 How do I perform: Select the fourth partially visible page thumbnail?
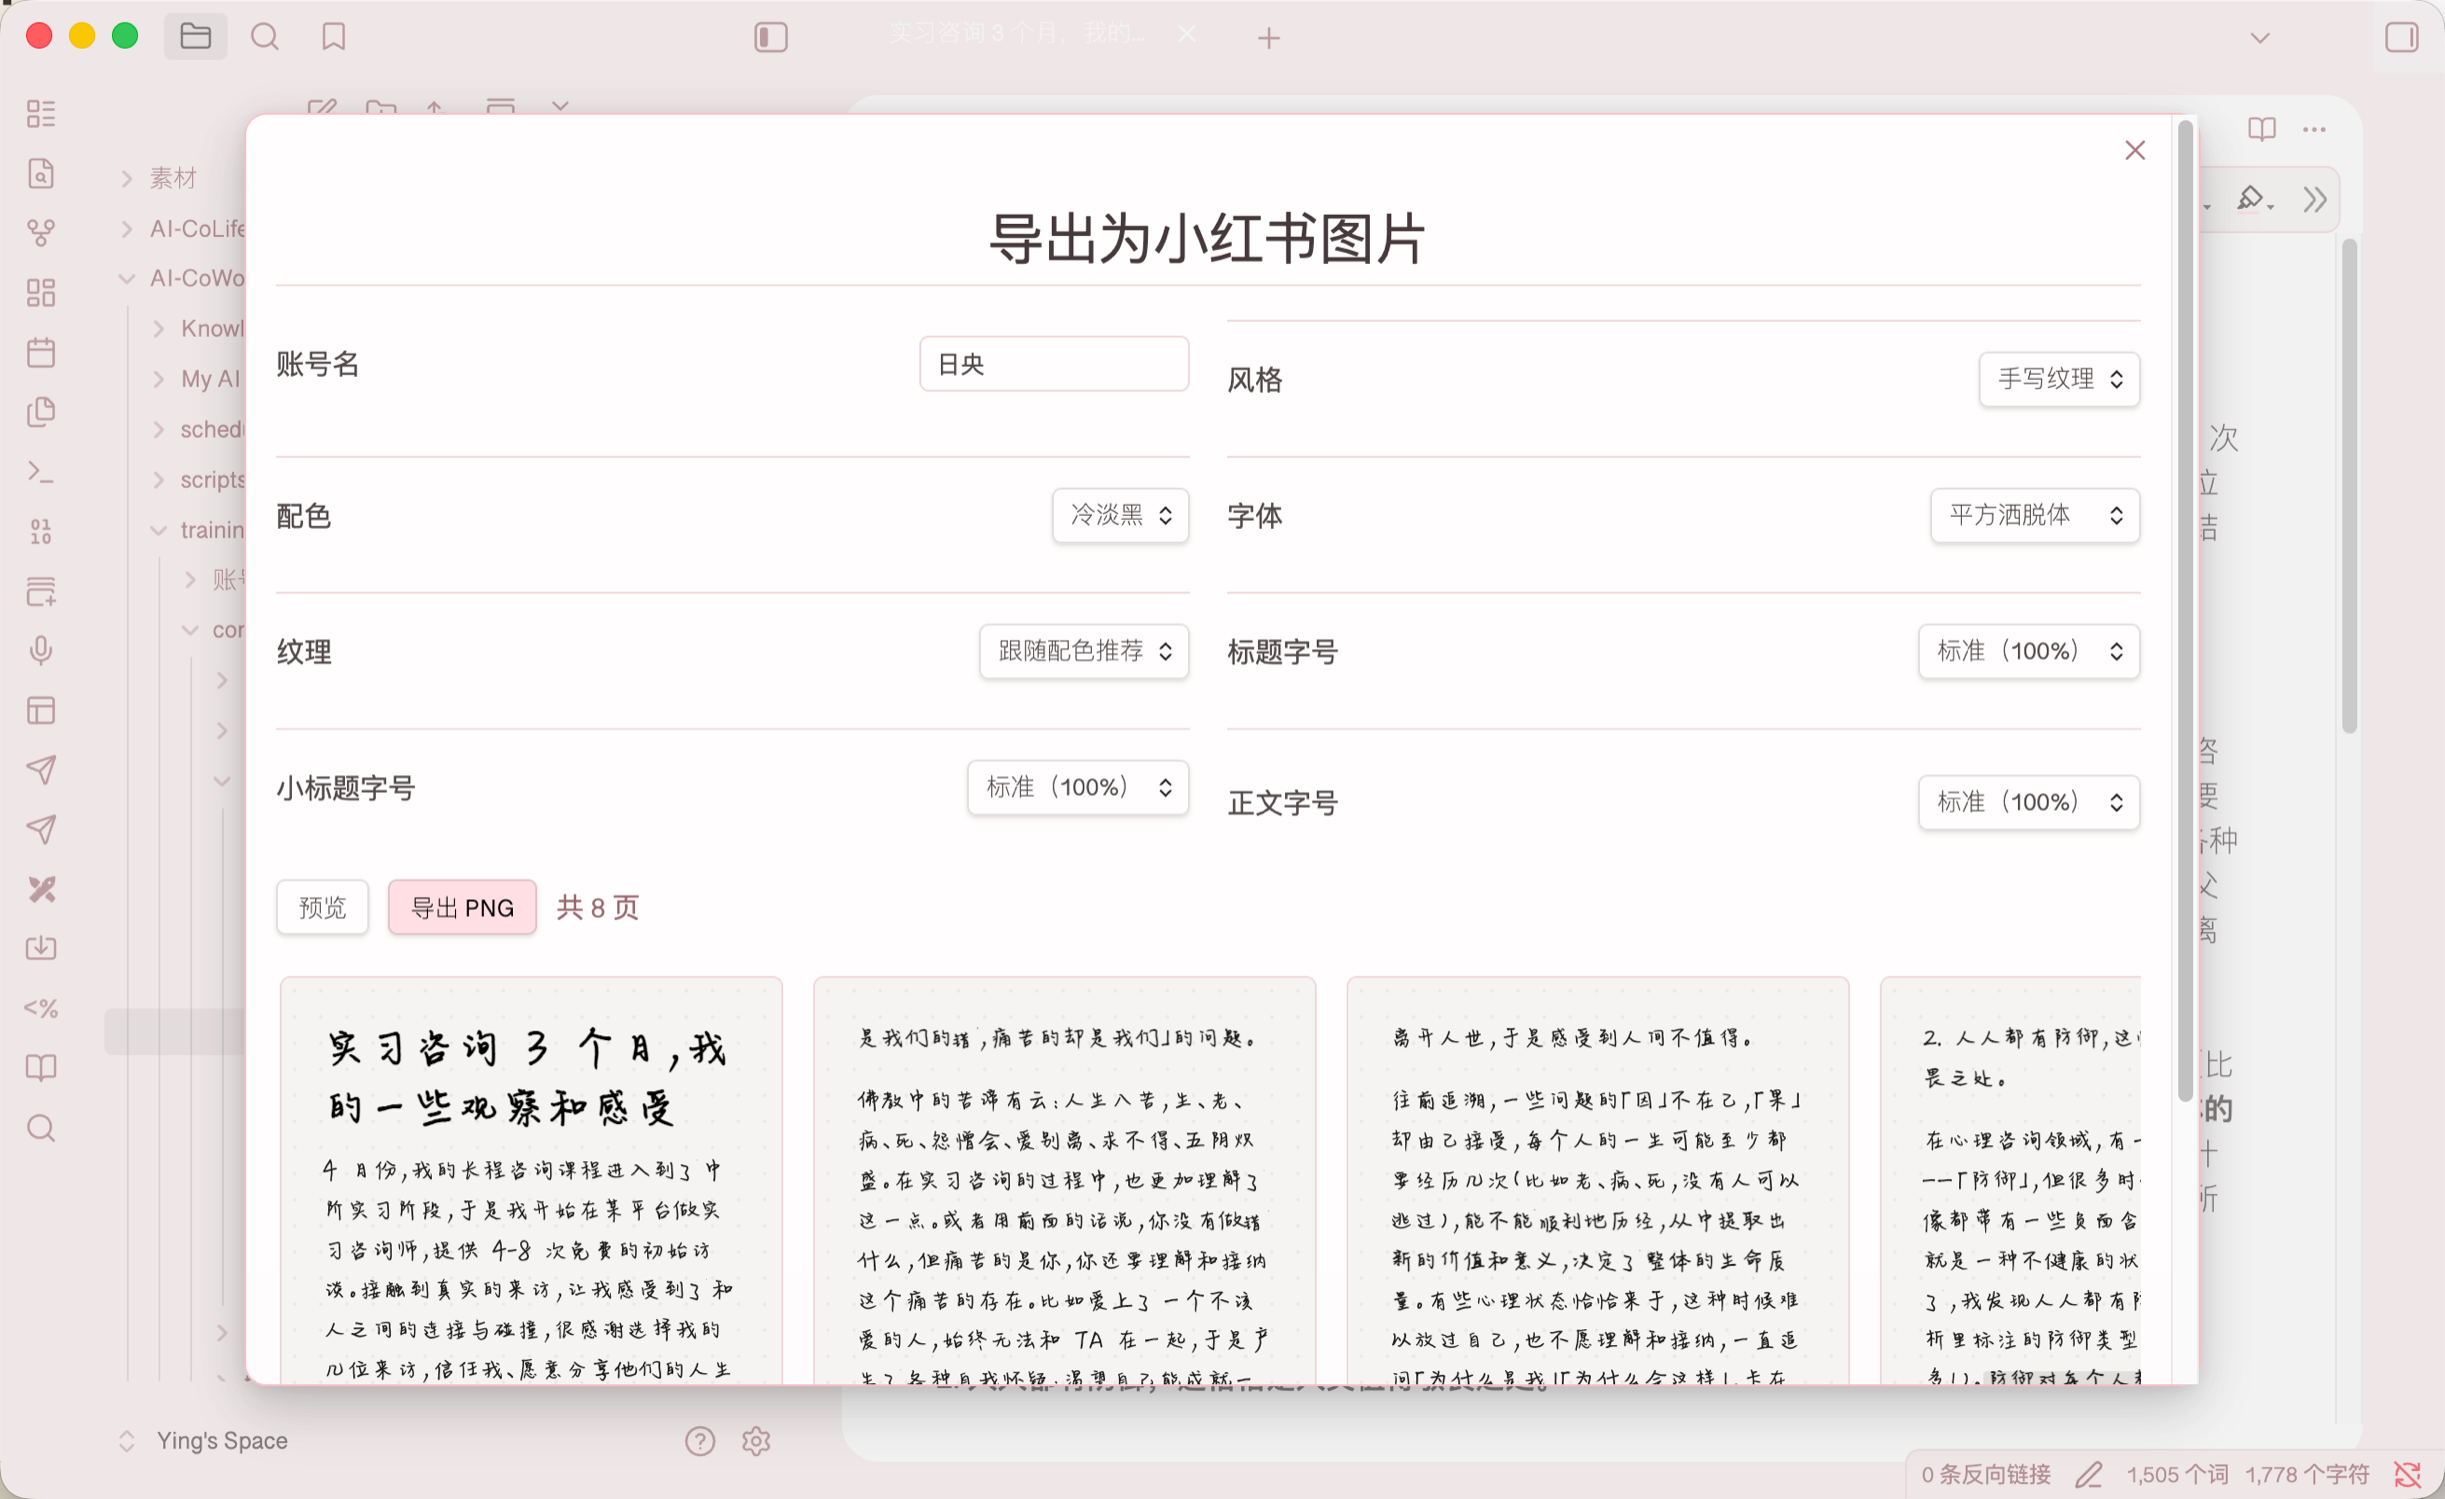pyautogui.click(x=2010, y=1180)
